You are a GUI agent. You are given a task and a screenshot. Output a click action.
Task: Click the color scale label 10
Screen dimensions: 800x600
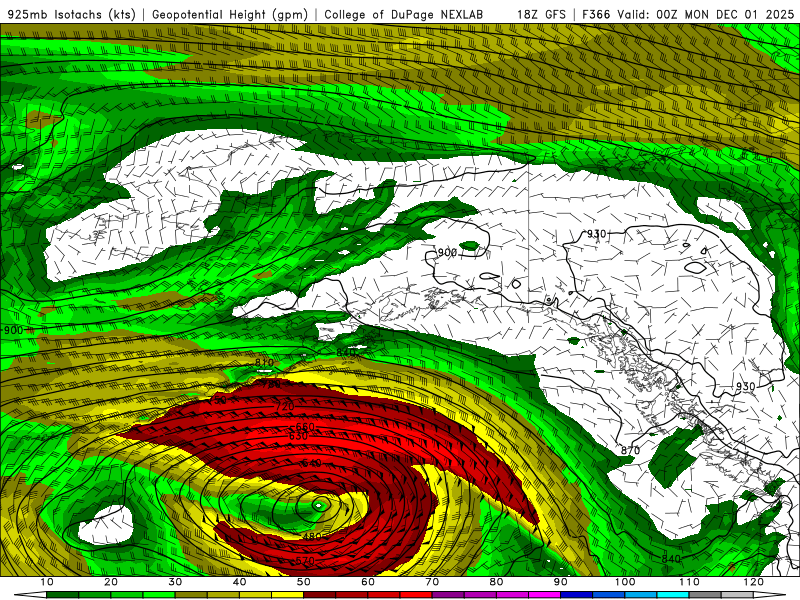pyautogui.click(x=46, y=582)
